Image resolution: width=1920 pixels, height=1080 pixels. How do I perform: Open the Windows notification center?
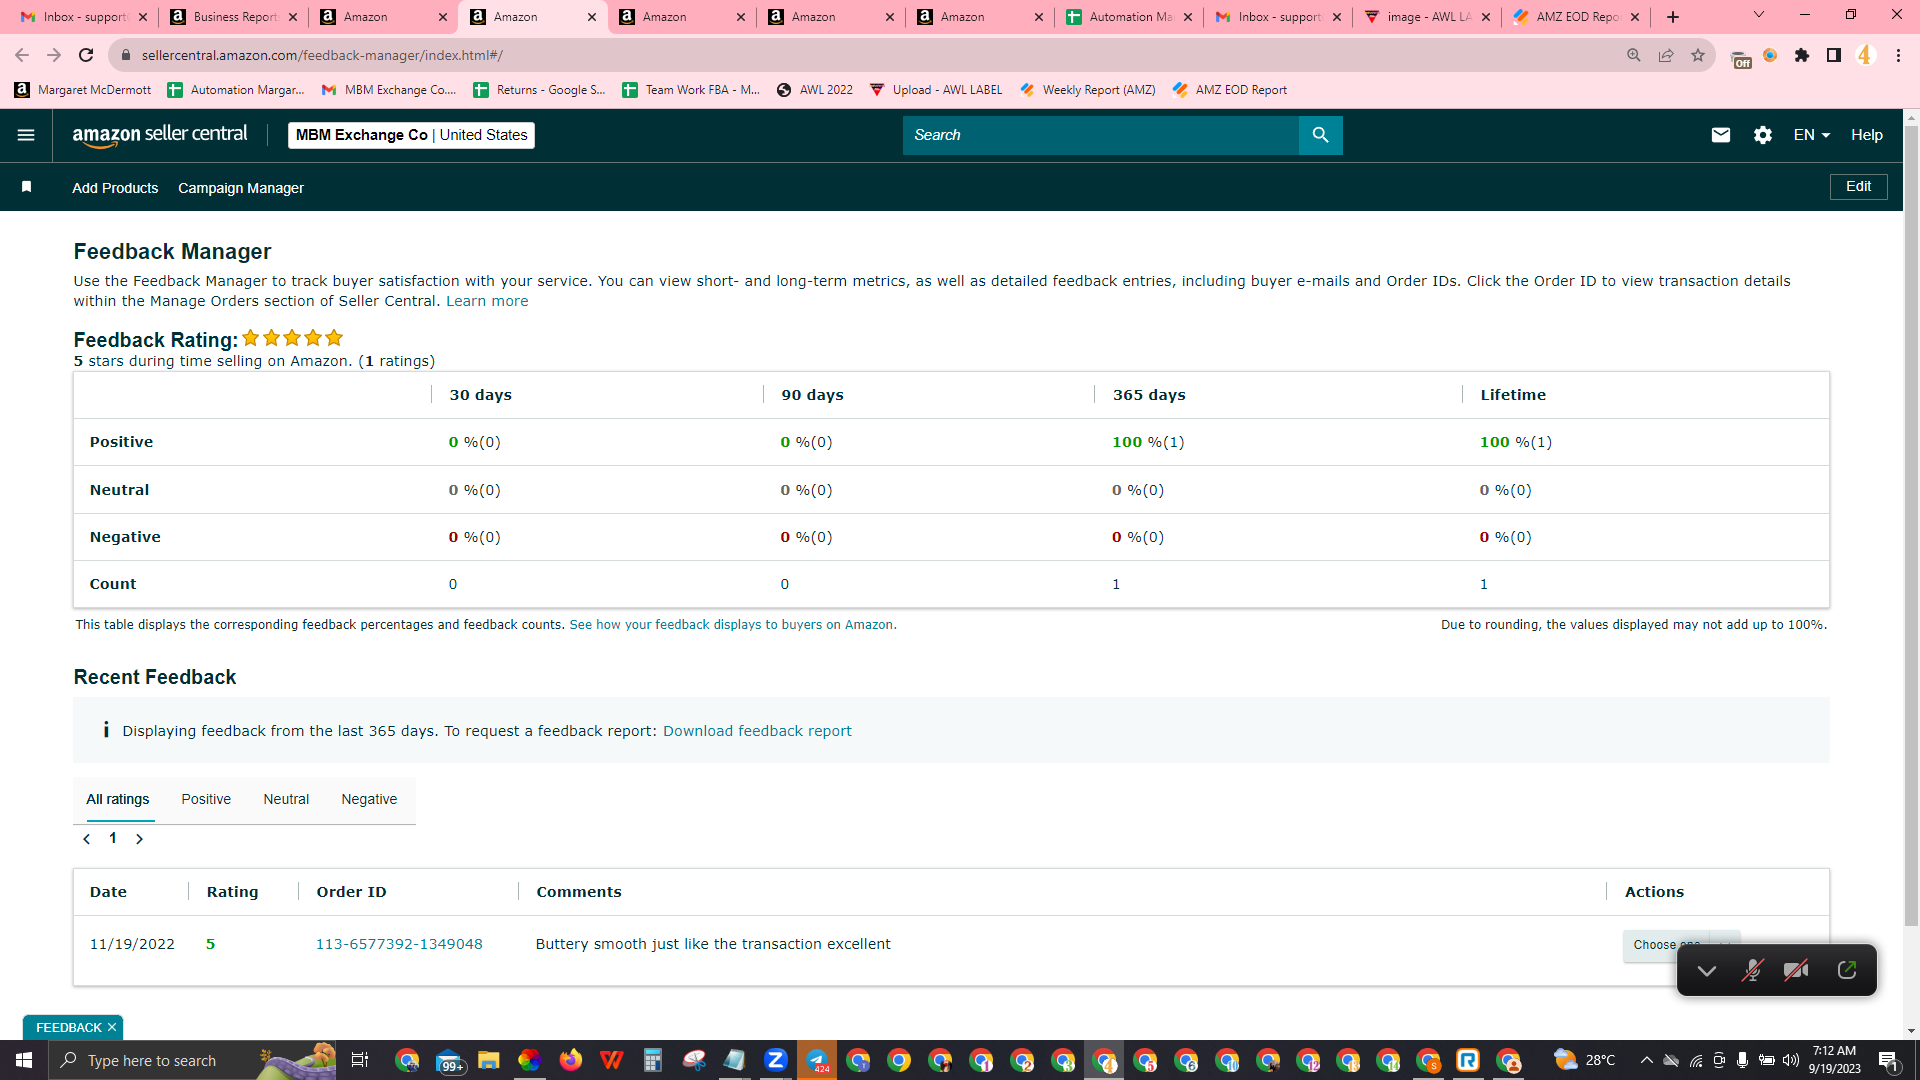pos(1889,1060)
